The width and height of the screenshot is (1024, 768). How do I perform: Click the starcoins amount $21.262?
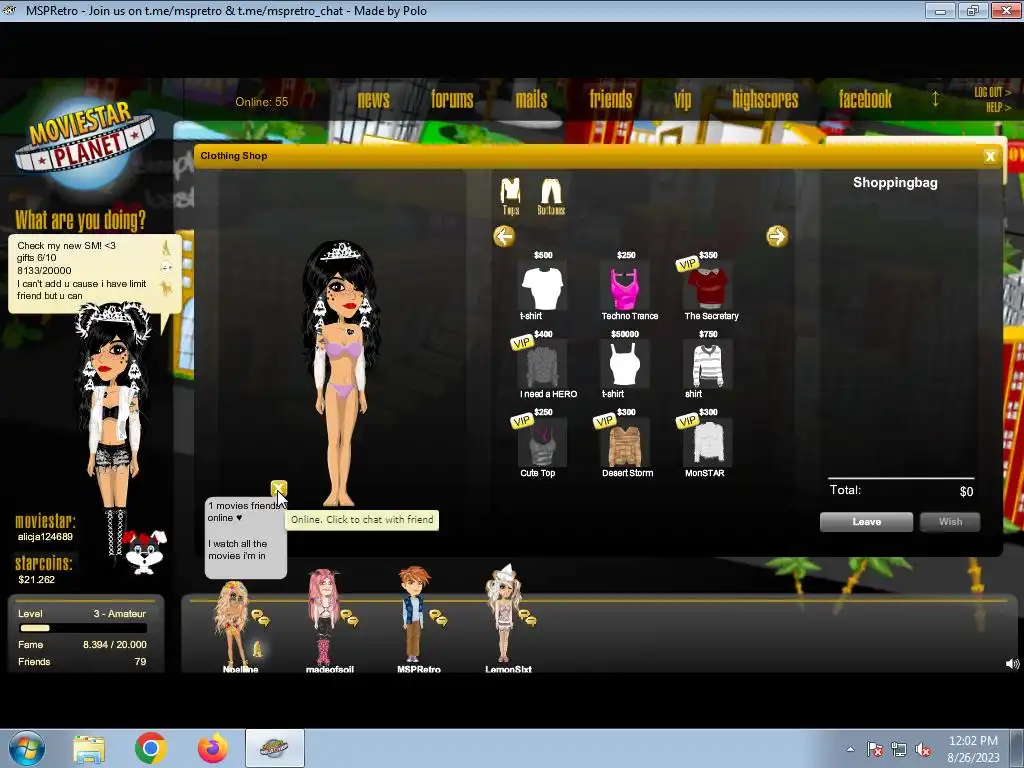tap(37, 579)
